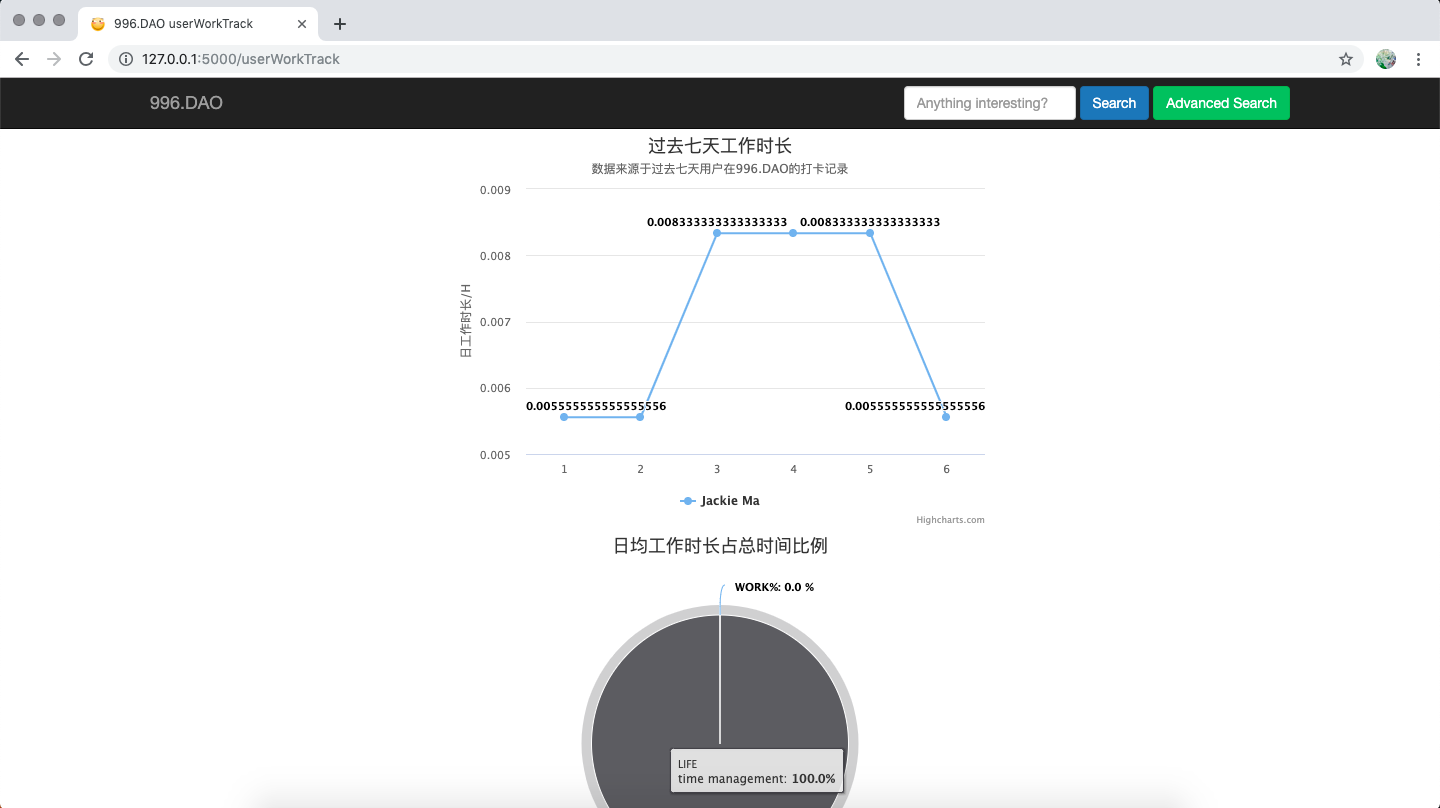
Task: Open the Chrome three-dot menu
Action: 1418,59
